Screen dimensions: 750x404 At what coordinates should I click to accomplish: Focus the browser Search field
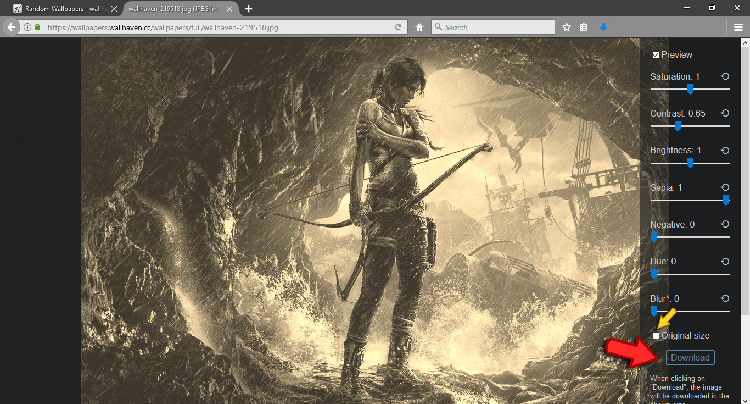(494, 27)
